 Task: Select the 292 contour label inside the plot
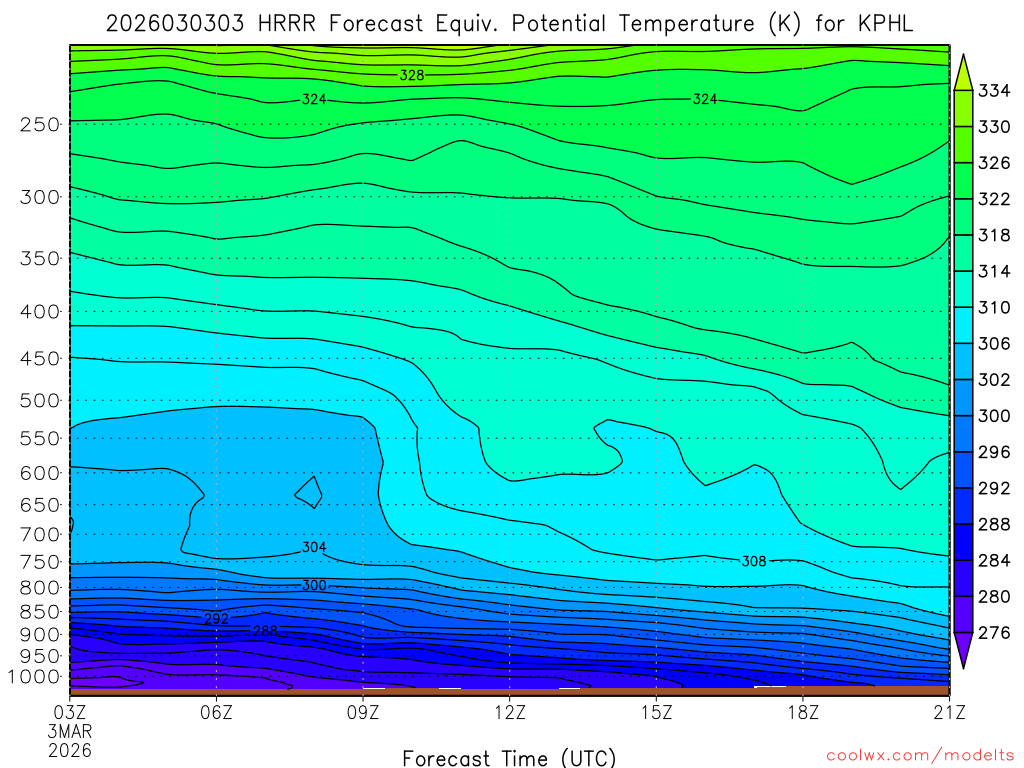216,618
